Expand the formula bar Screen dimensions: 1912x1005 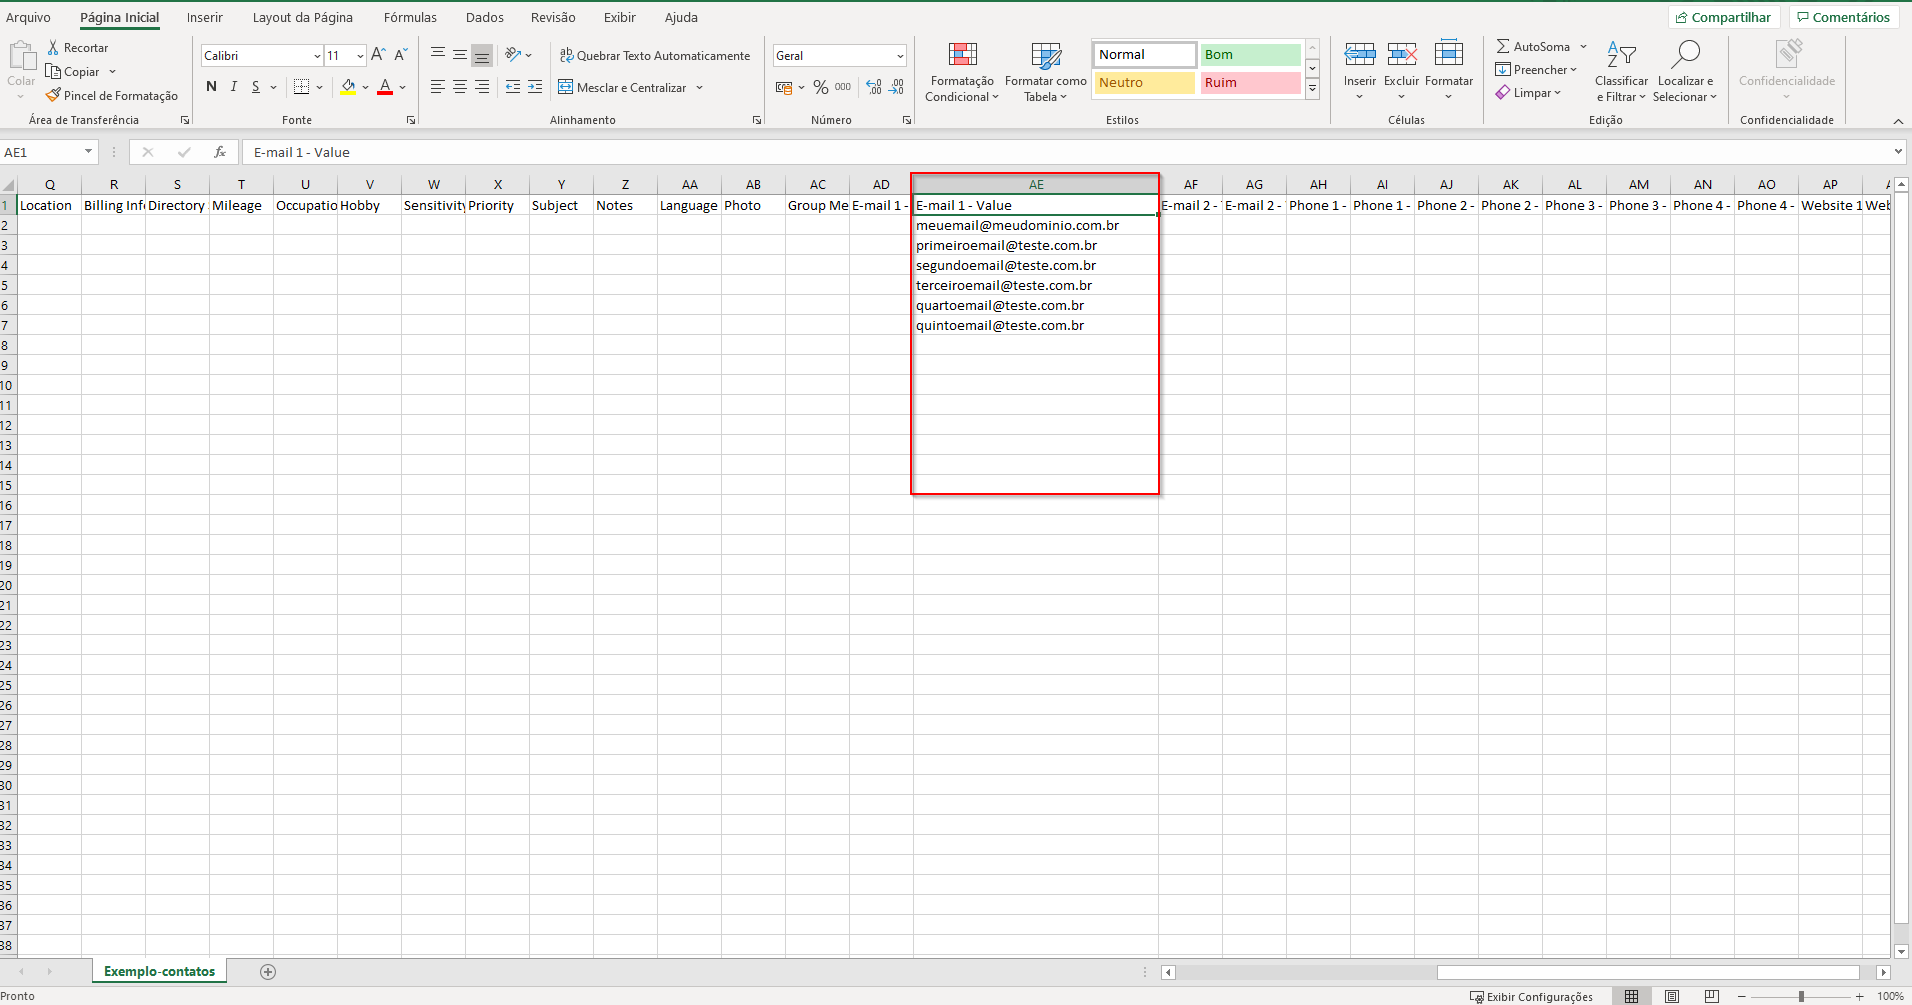[x=1898, y=152]
